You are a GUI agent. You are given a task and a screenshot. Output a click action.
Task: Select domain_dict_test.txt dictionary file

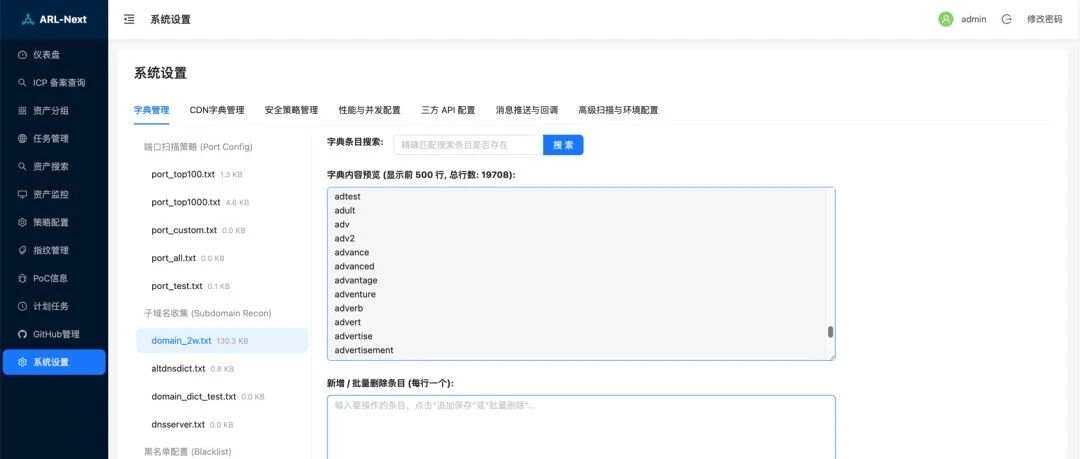coord(222,396)
